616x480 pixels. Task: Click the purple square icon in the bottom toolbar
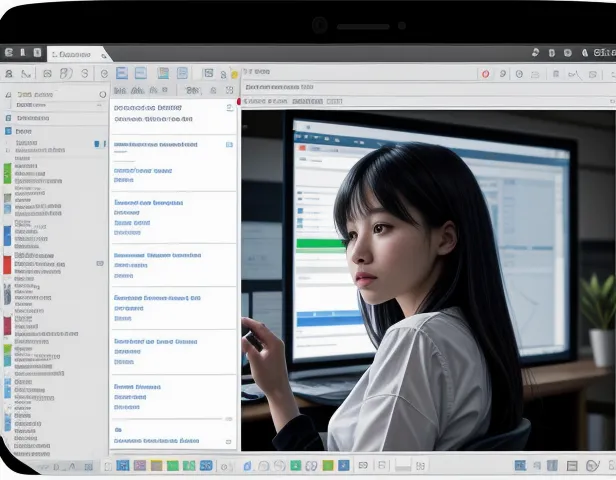pyautogui.click(x=140, y=465)
